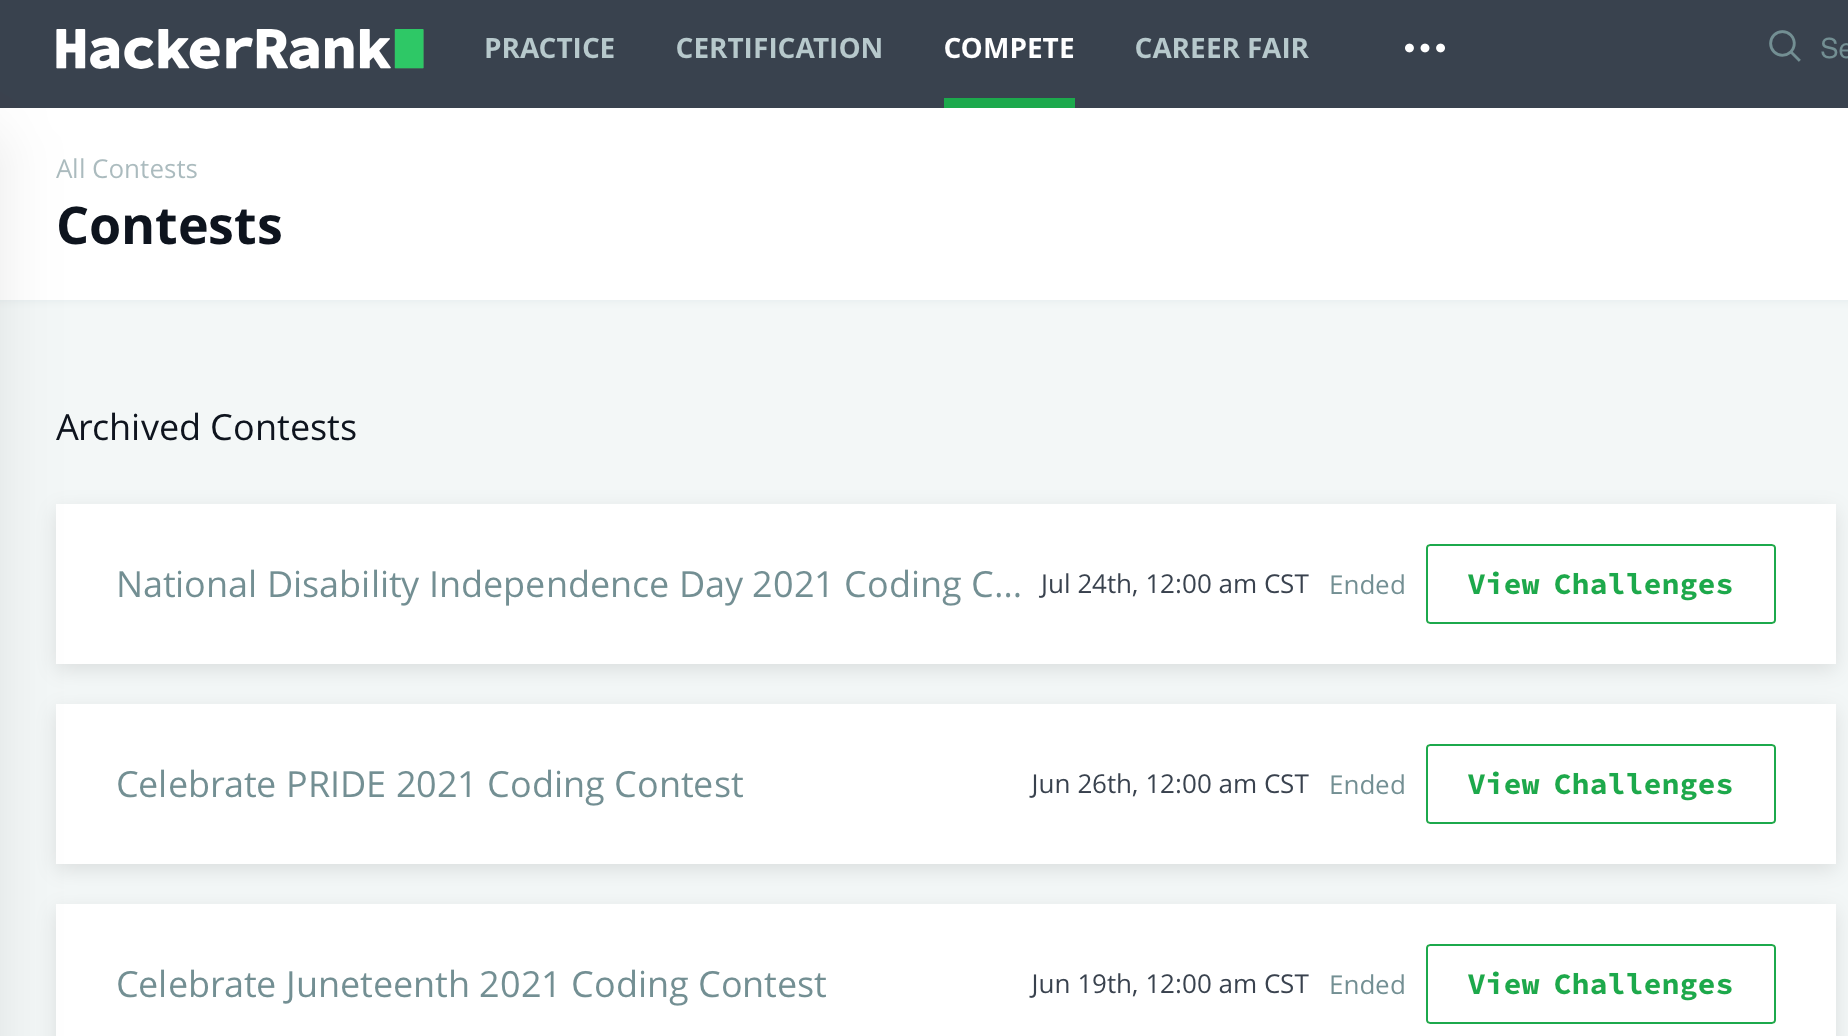Open the three-dot more menu

pyautogui.click(x=1424, y=48)
